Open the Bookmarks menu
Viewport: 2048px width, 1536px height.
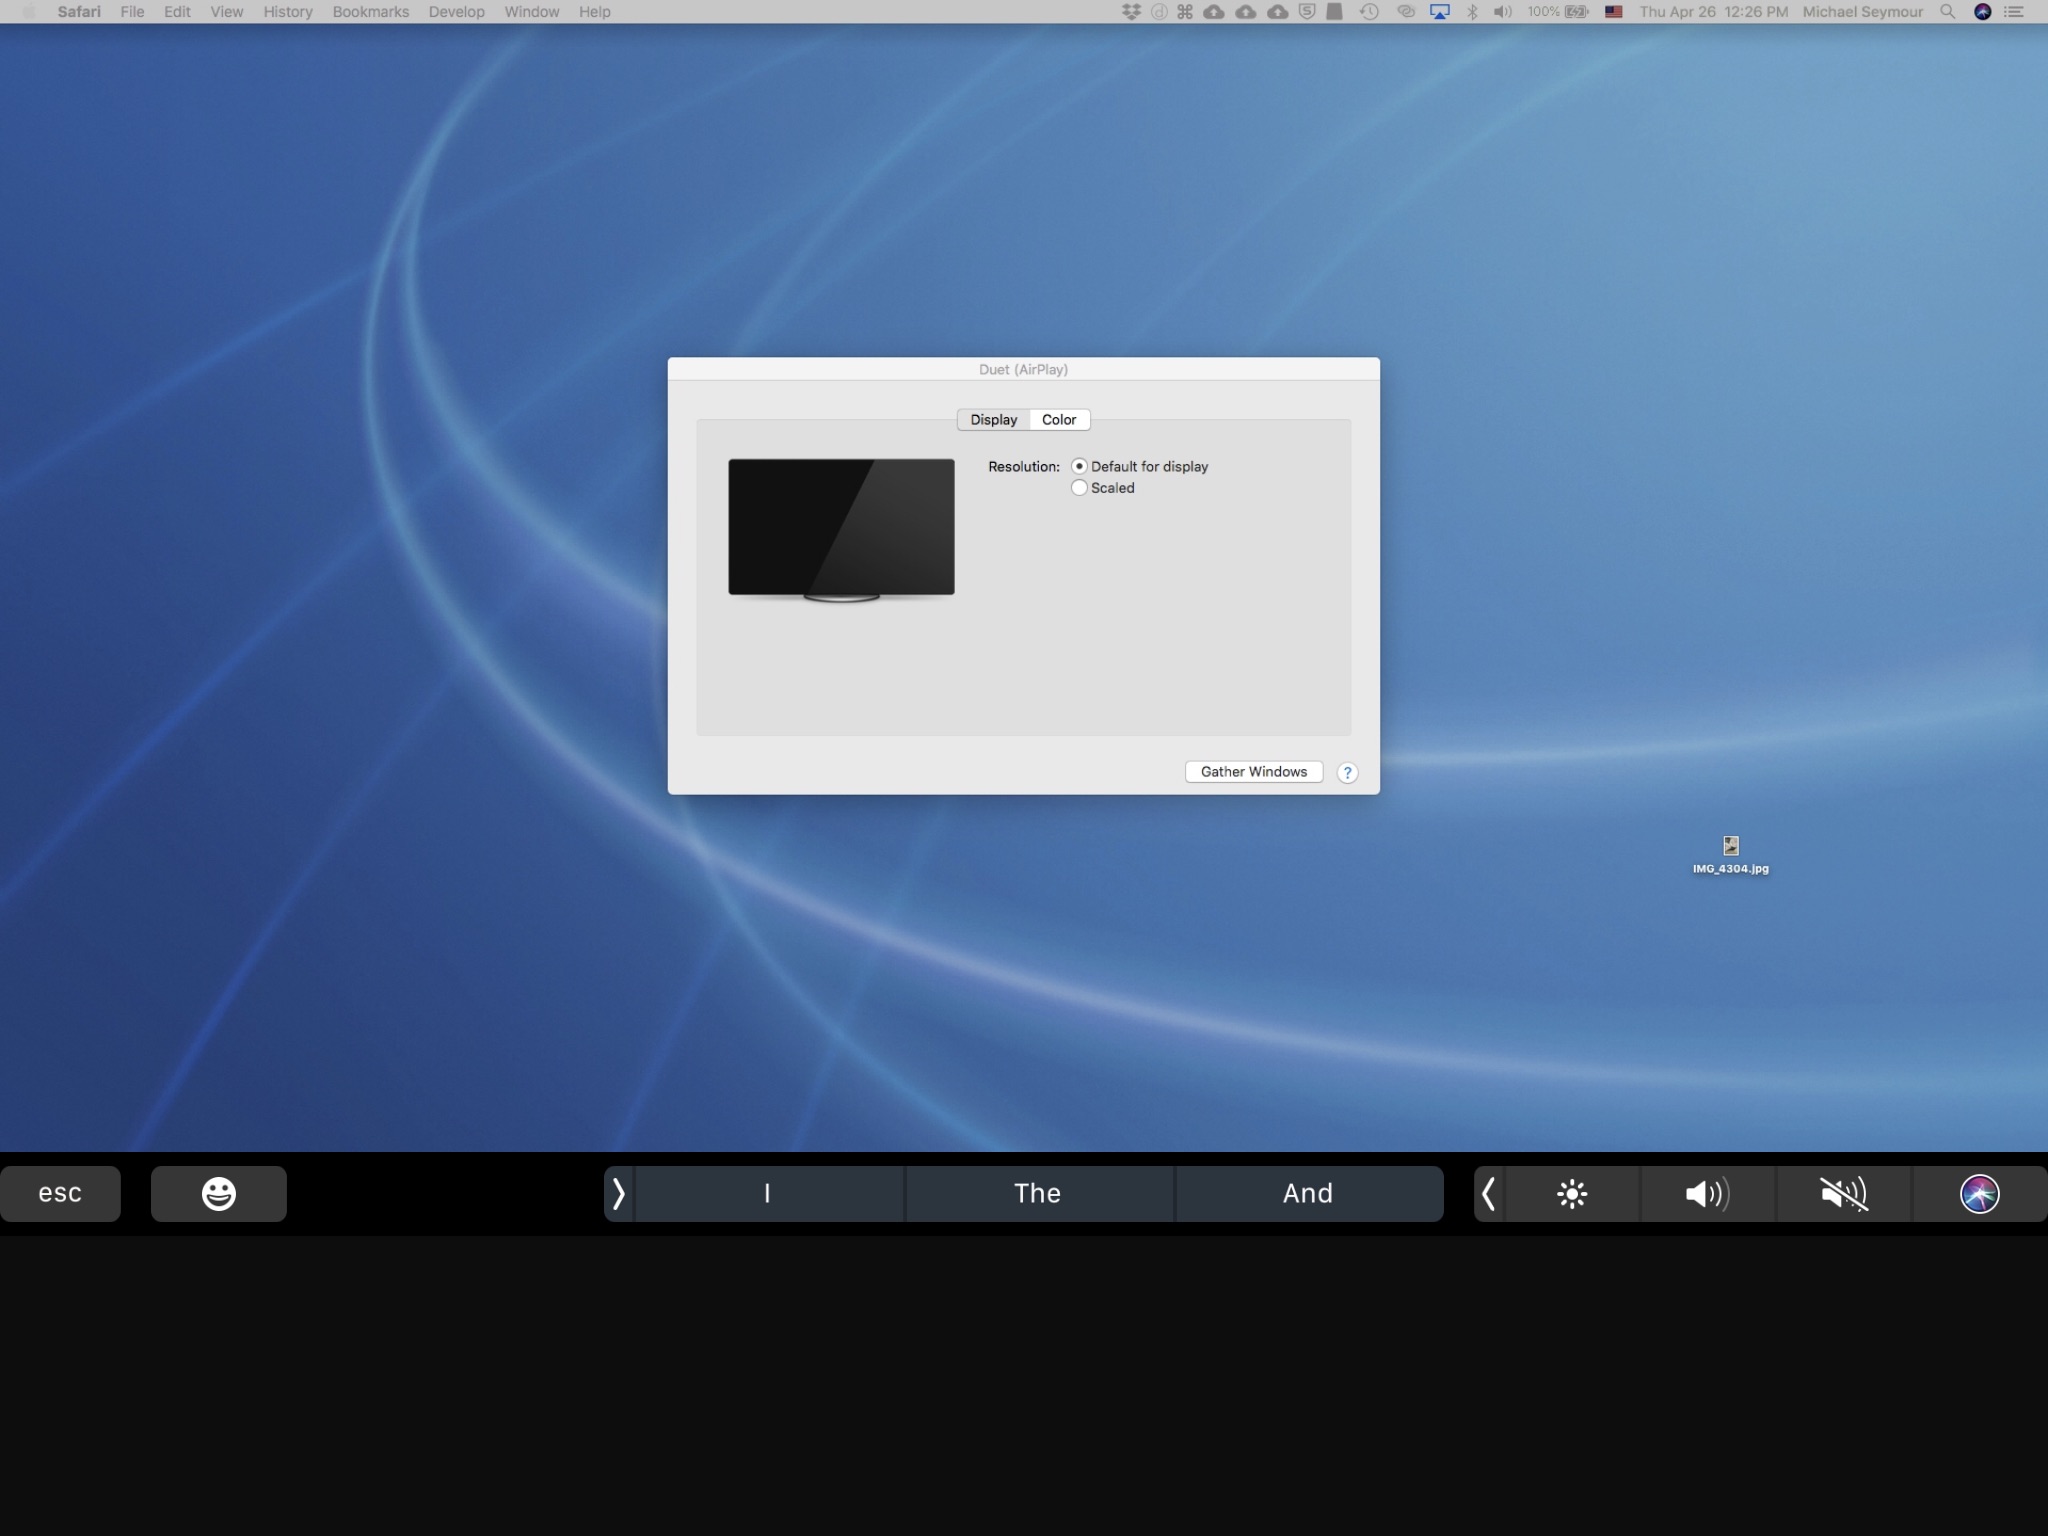(370, 12)
